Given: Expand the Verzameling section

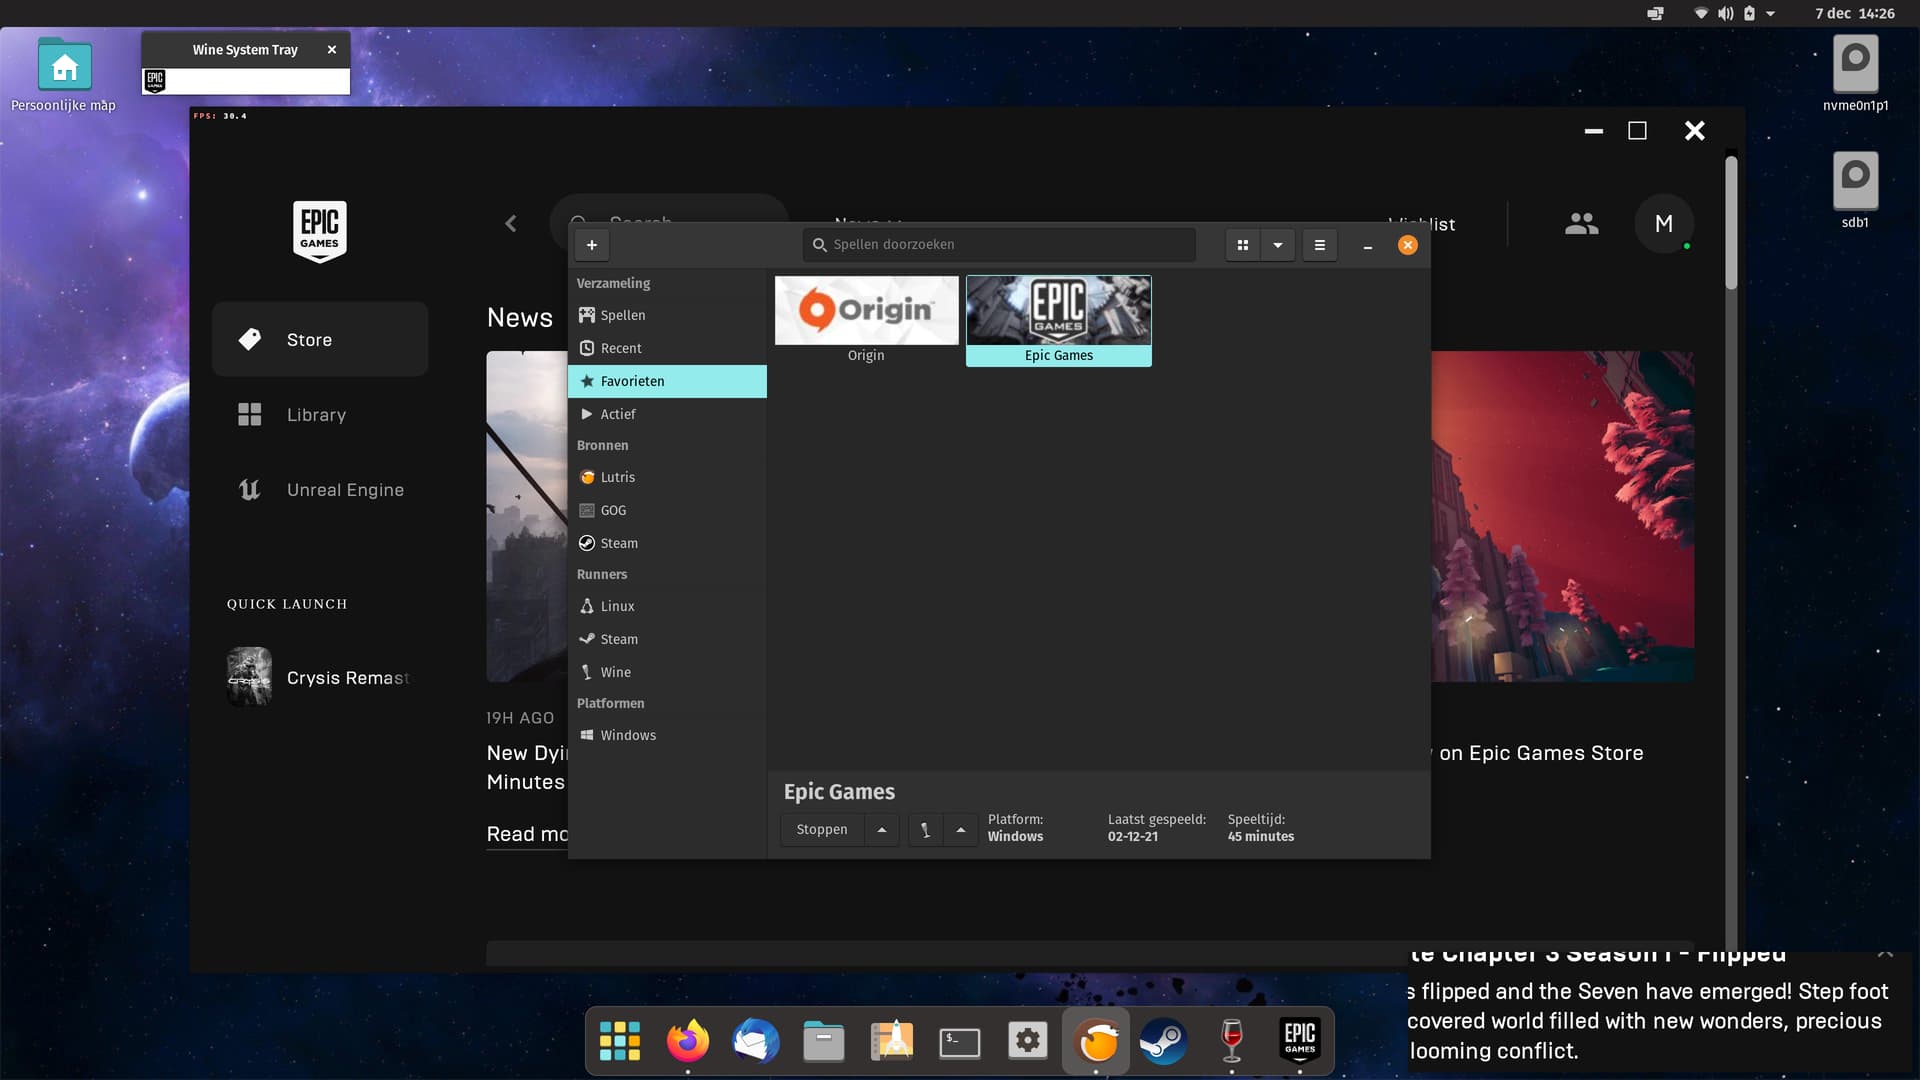Looking at the screenshot, I should point(613,284).
